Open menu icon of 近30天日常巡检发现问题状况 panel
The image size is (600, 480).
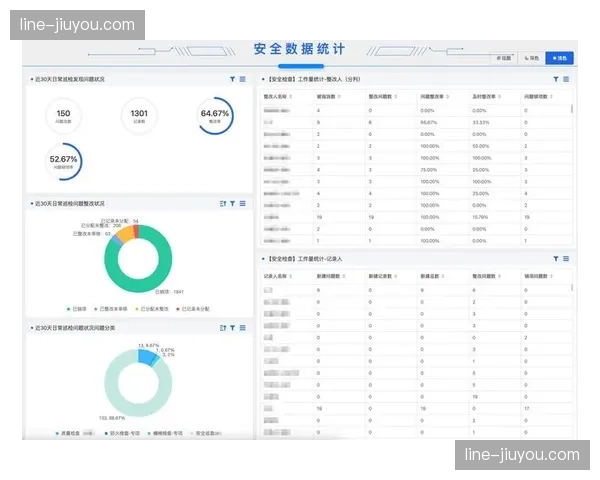coord(242,78)
